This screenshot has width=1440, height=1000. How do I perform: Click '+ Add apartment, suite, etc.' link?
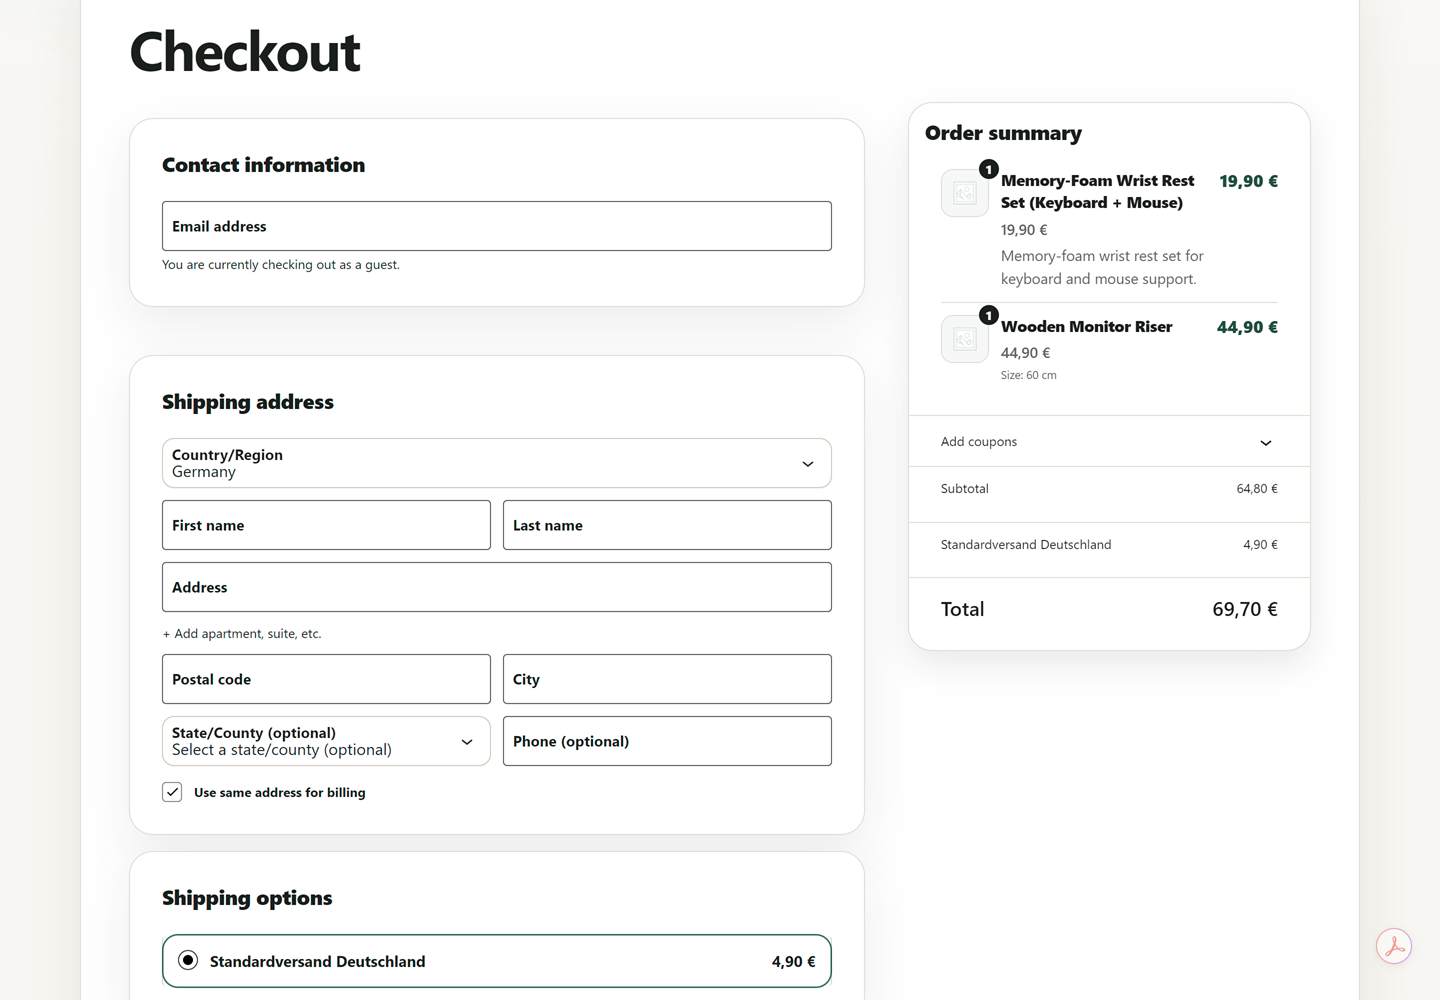[x=242, y=633]
